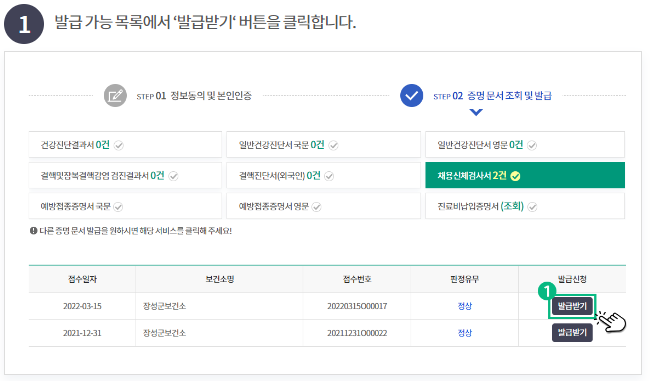Screen dimensions: 650x381
Task: Click the 접수번호 column header
Action: click(x=357, y=279)
